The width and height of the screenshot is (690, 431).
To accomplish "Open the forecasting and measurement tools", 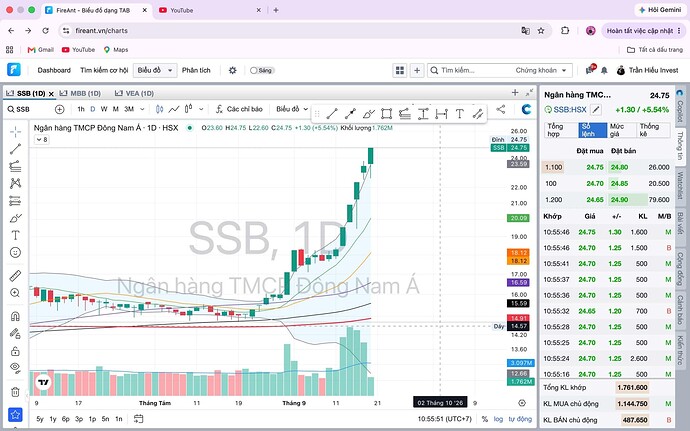I will click(x=15, y=201).
